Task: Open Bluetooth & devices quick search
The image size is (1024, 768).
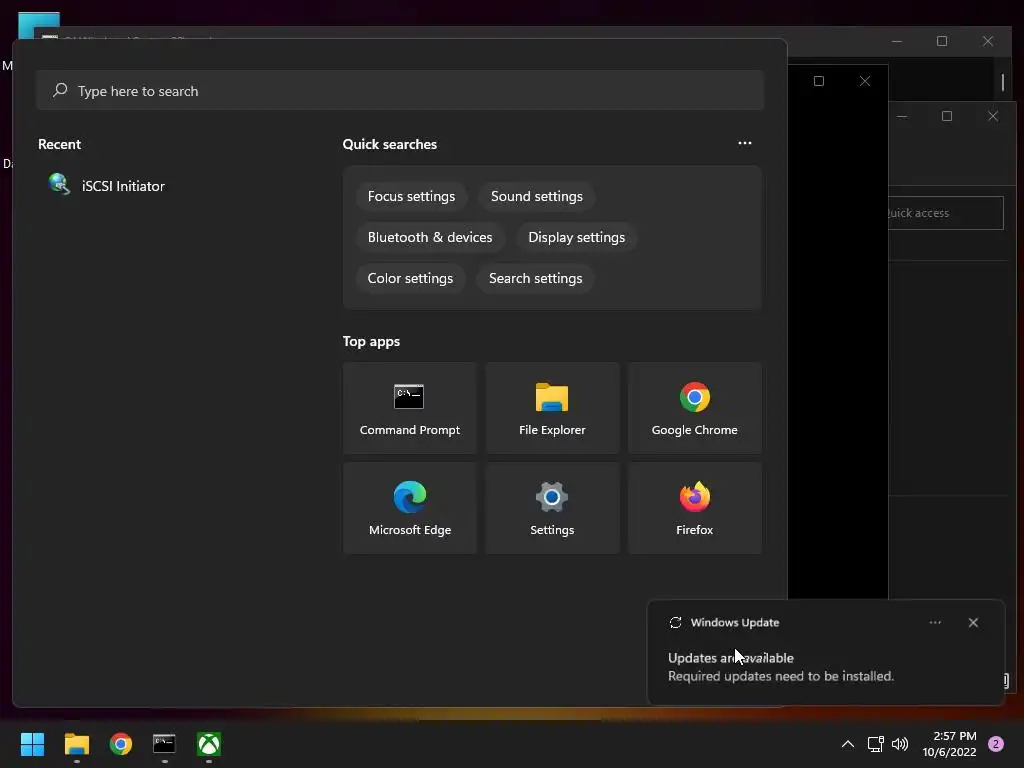Action: click(x=430, y=237)
